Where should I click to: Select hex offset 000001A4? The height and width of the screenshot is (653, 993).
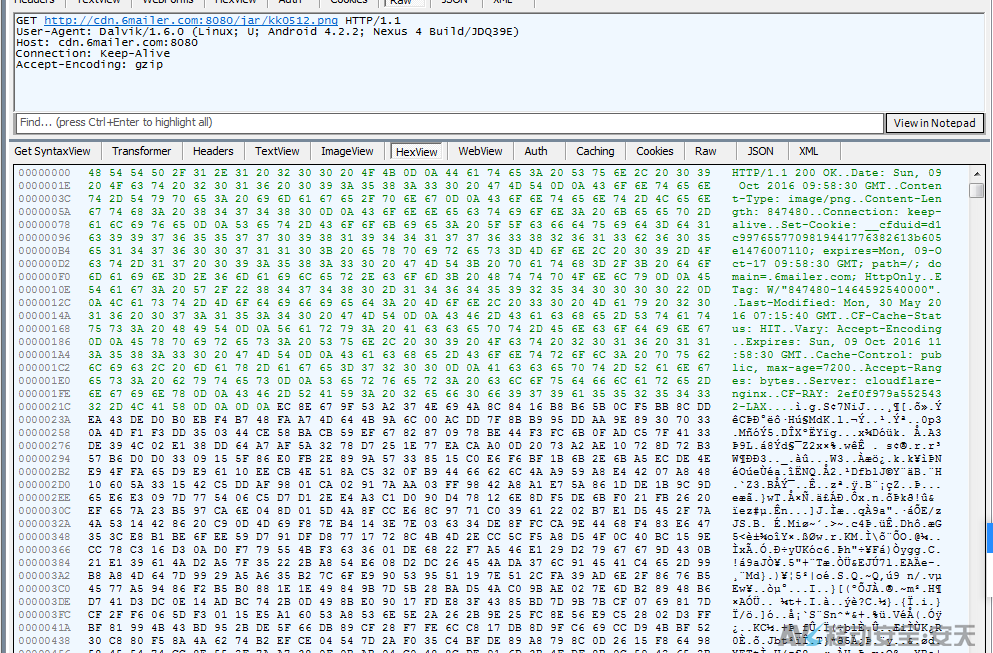(44, 355)
